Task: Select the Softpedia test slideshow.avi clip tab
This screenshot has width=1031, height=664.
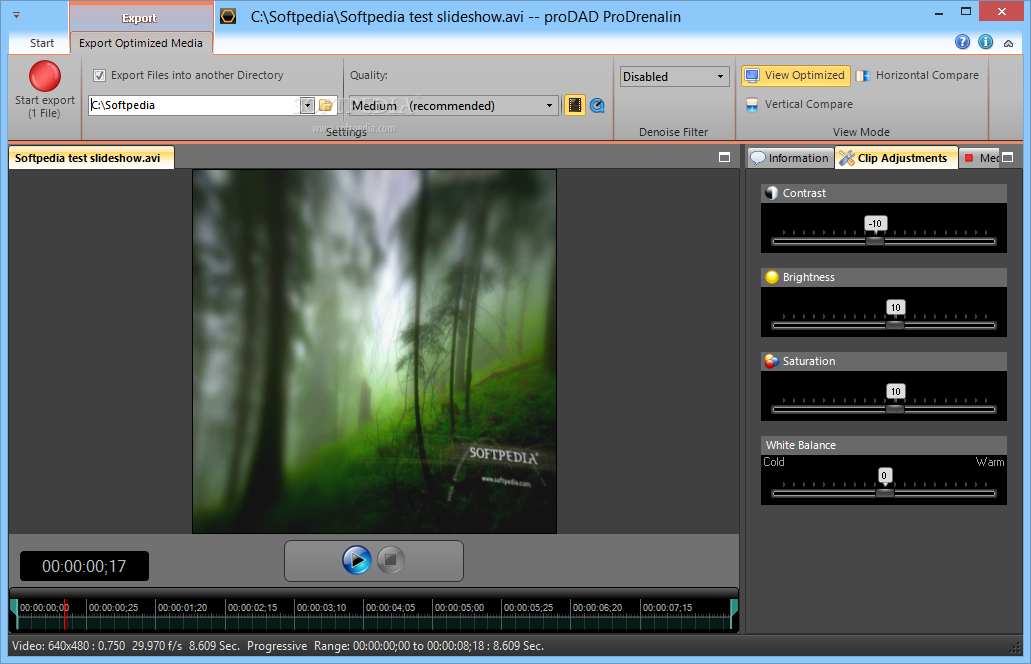Action: (91, 158)
